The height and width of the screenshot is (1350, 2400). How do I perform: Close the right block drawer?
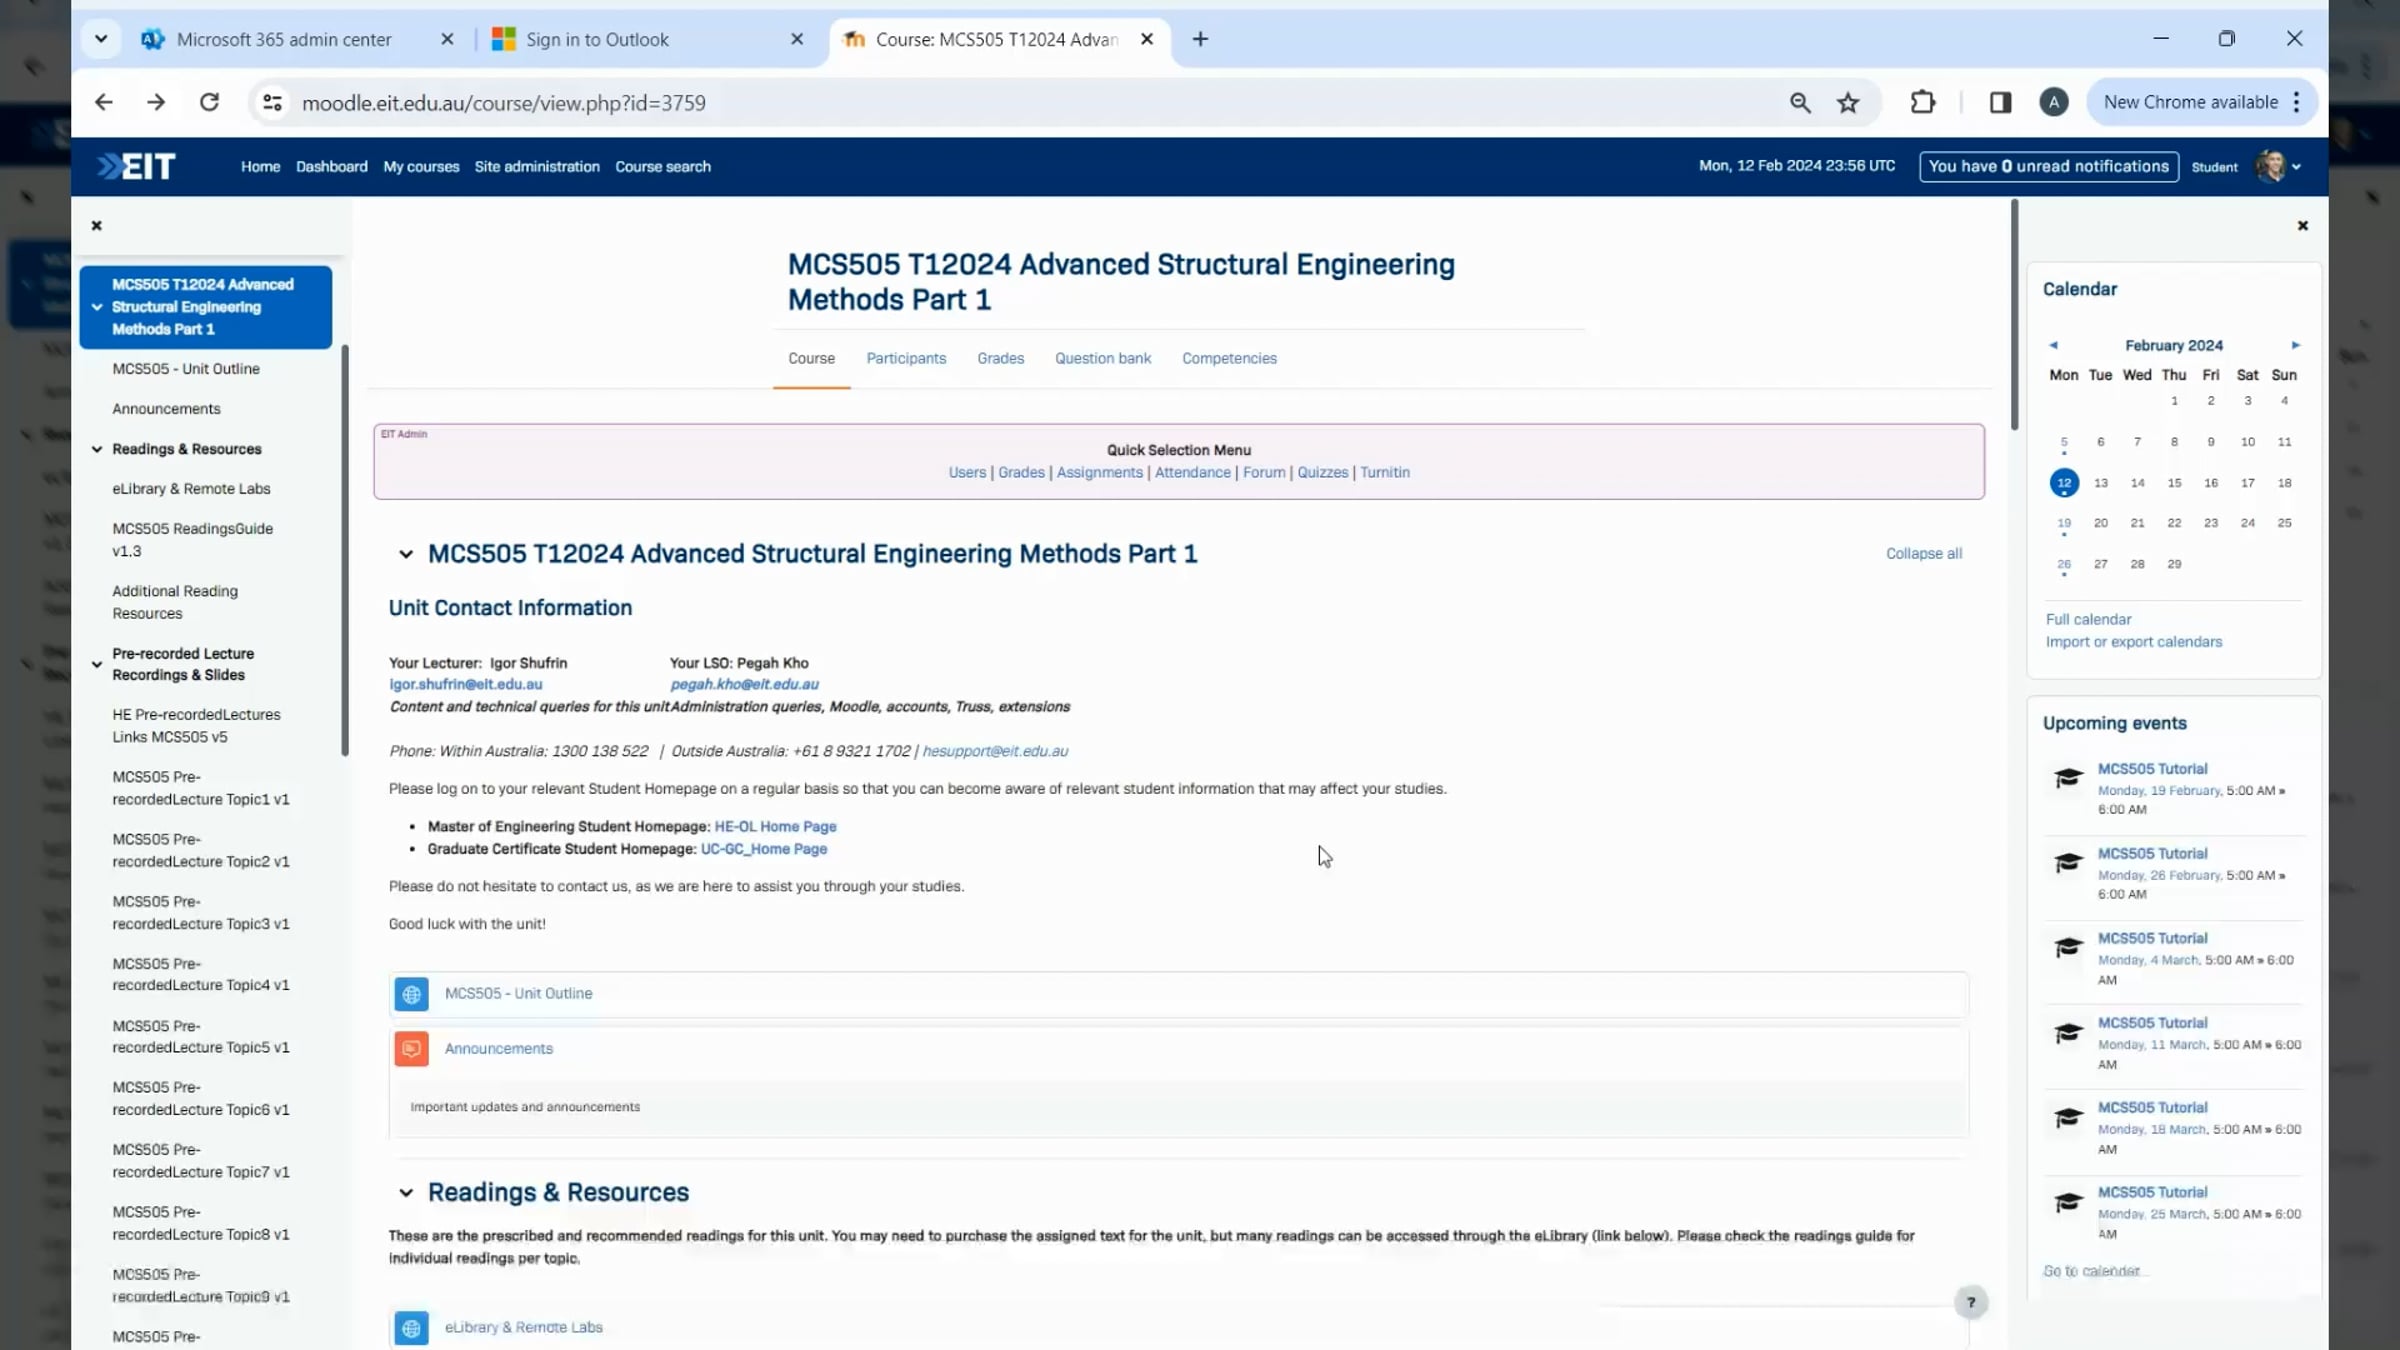(2303, 226)
